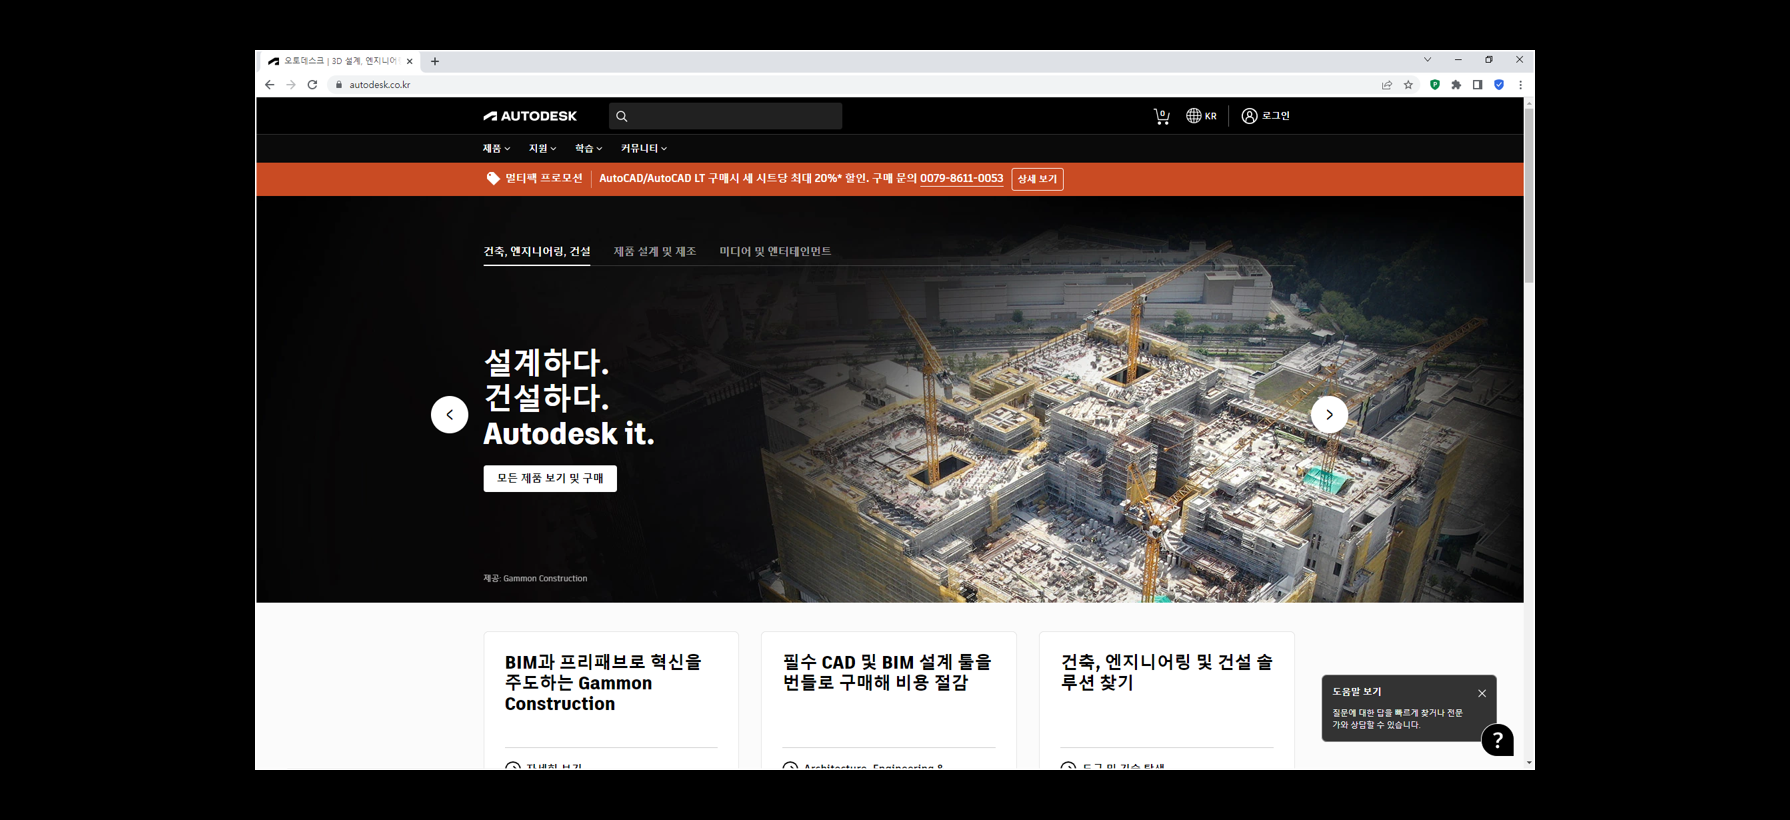Open the blue shield extension
1790x820 pixels.
coord(1499,85)
